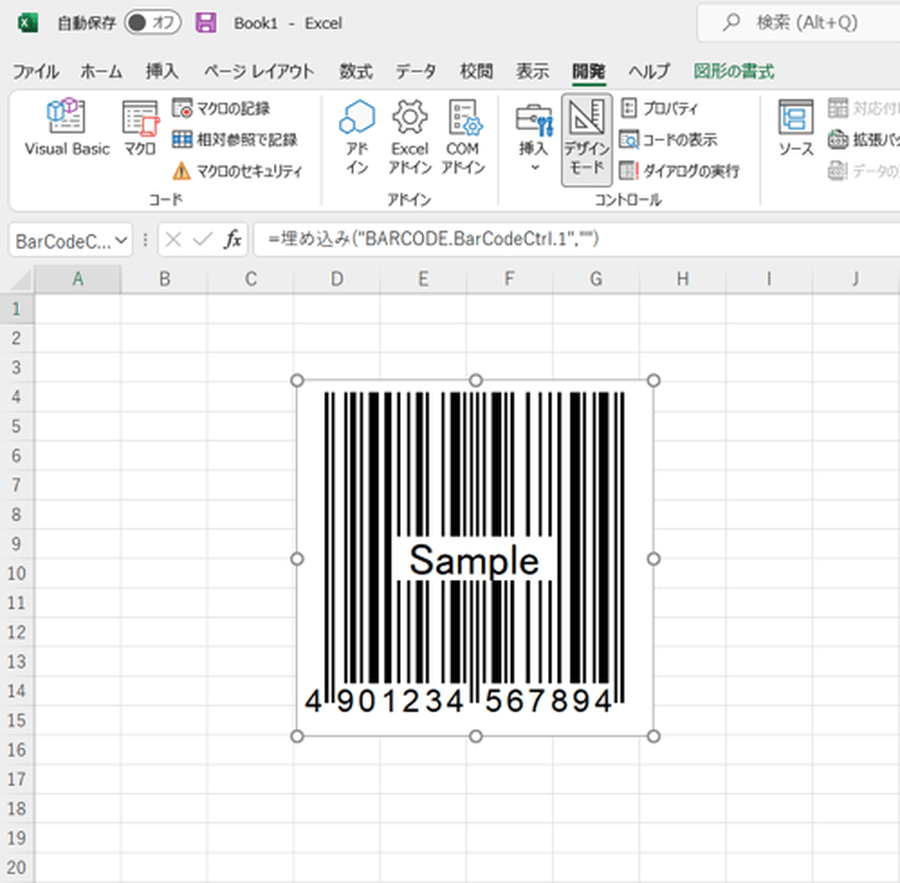Start マクロの記録 macro recording
Image resolution: width=900 pixels, height=883 pixels.
click(222, 108)
